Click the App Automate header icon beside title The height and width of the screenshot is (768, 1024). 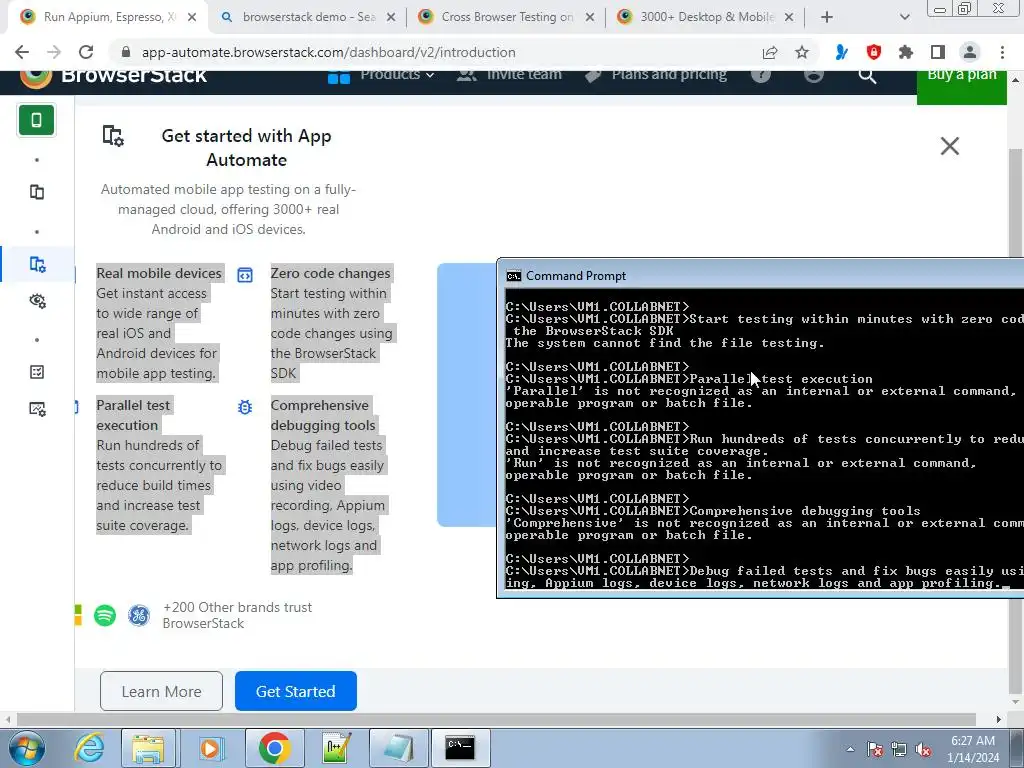click(113, 136)
